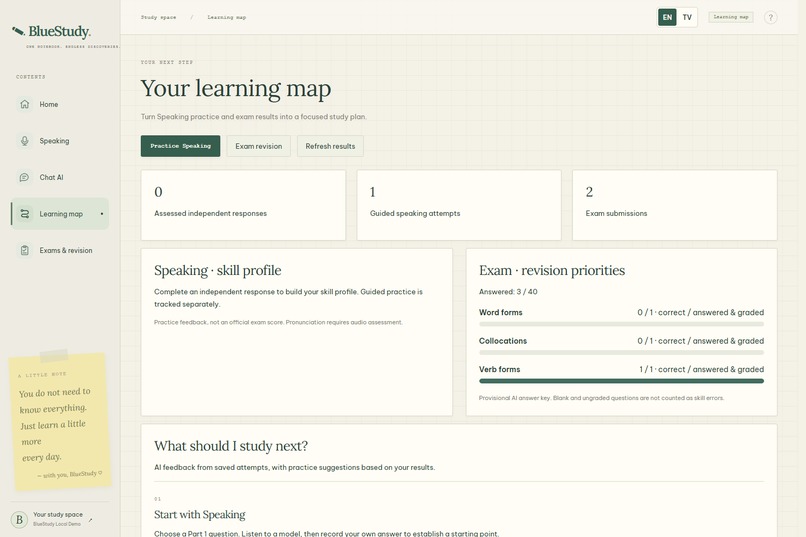The height and width of the screenshot is (537, 806).
Task: Click the BlueStudy Local Demo text
Action: [57, 524]
